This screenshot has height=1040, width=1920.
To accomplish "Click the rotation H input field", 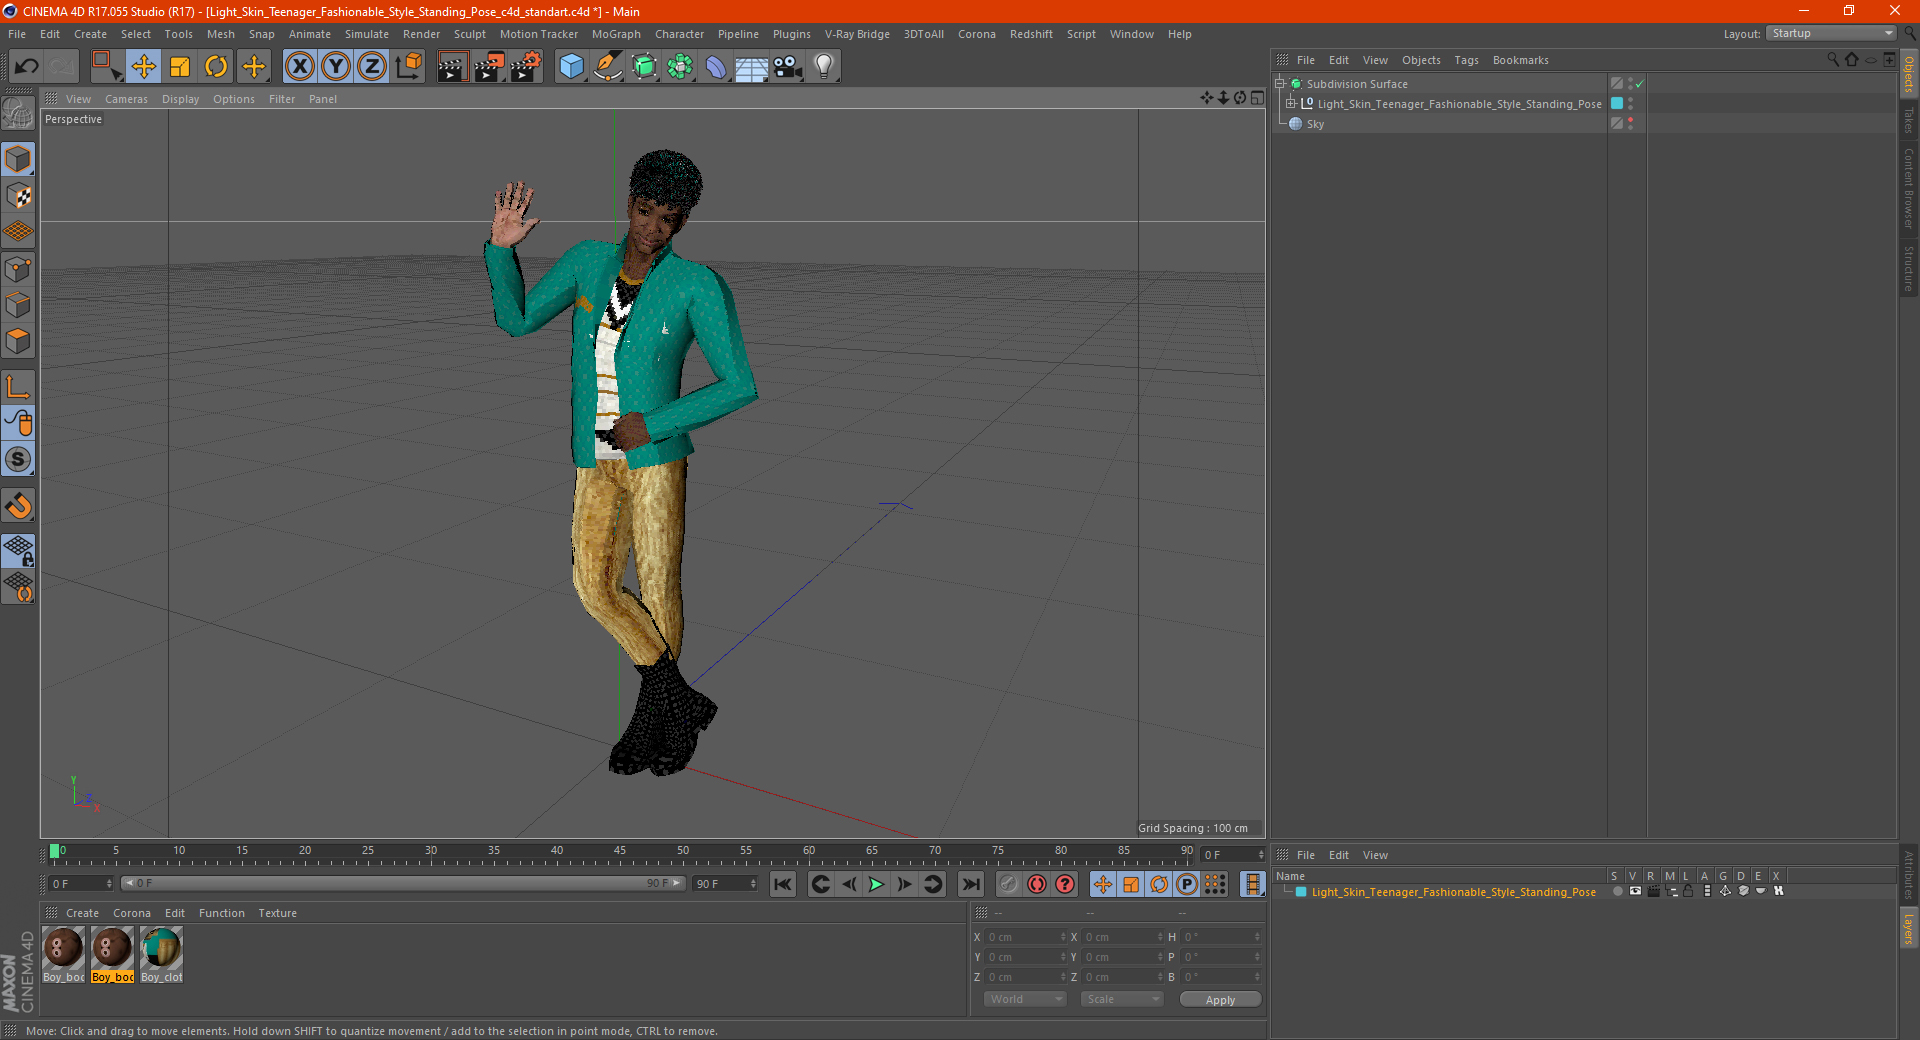I will pos(1222,937).
